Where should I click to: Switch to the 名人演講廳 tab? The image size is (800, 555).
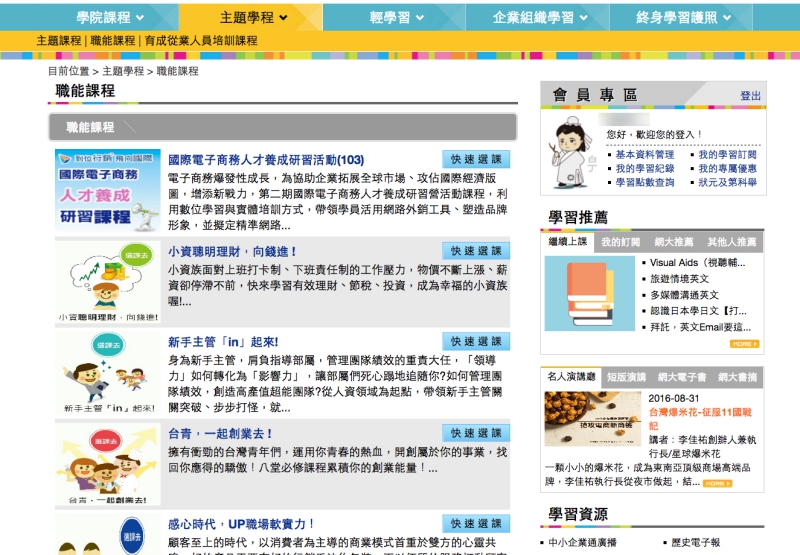tap(571, 376)
